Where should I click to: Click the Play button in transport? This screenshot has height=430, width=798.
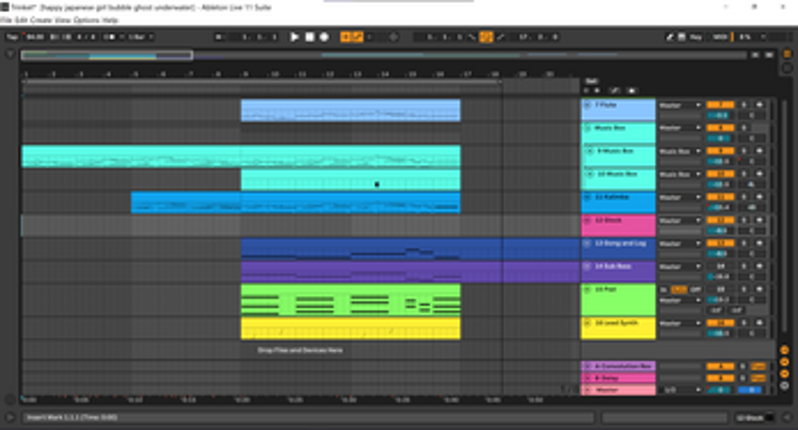294,37
